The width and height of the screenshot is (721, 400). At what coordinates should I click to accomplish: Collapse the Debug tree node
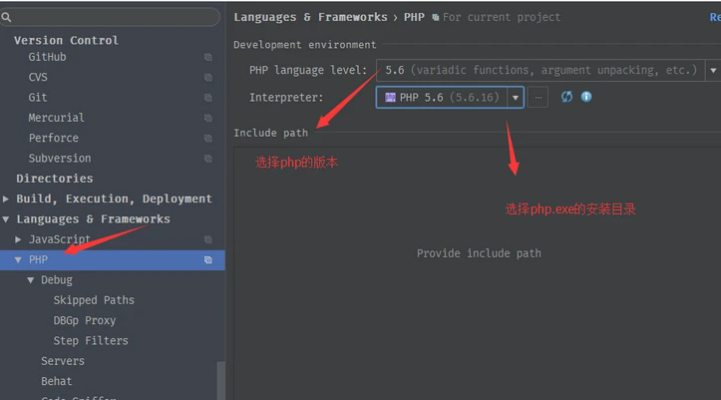pyautogui.click(x=31, y=280)
